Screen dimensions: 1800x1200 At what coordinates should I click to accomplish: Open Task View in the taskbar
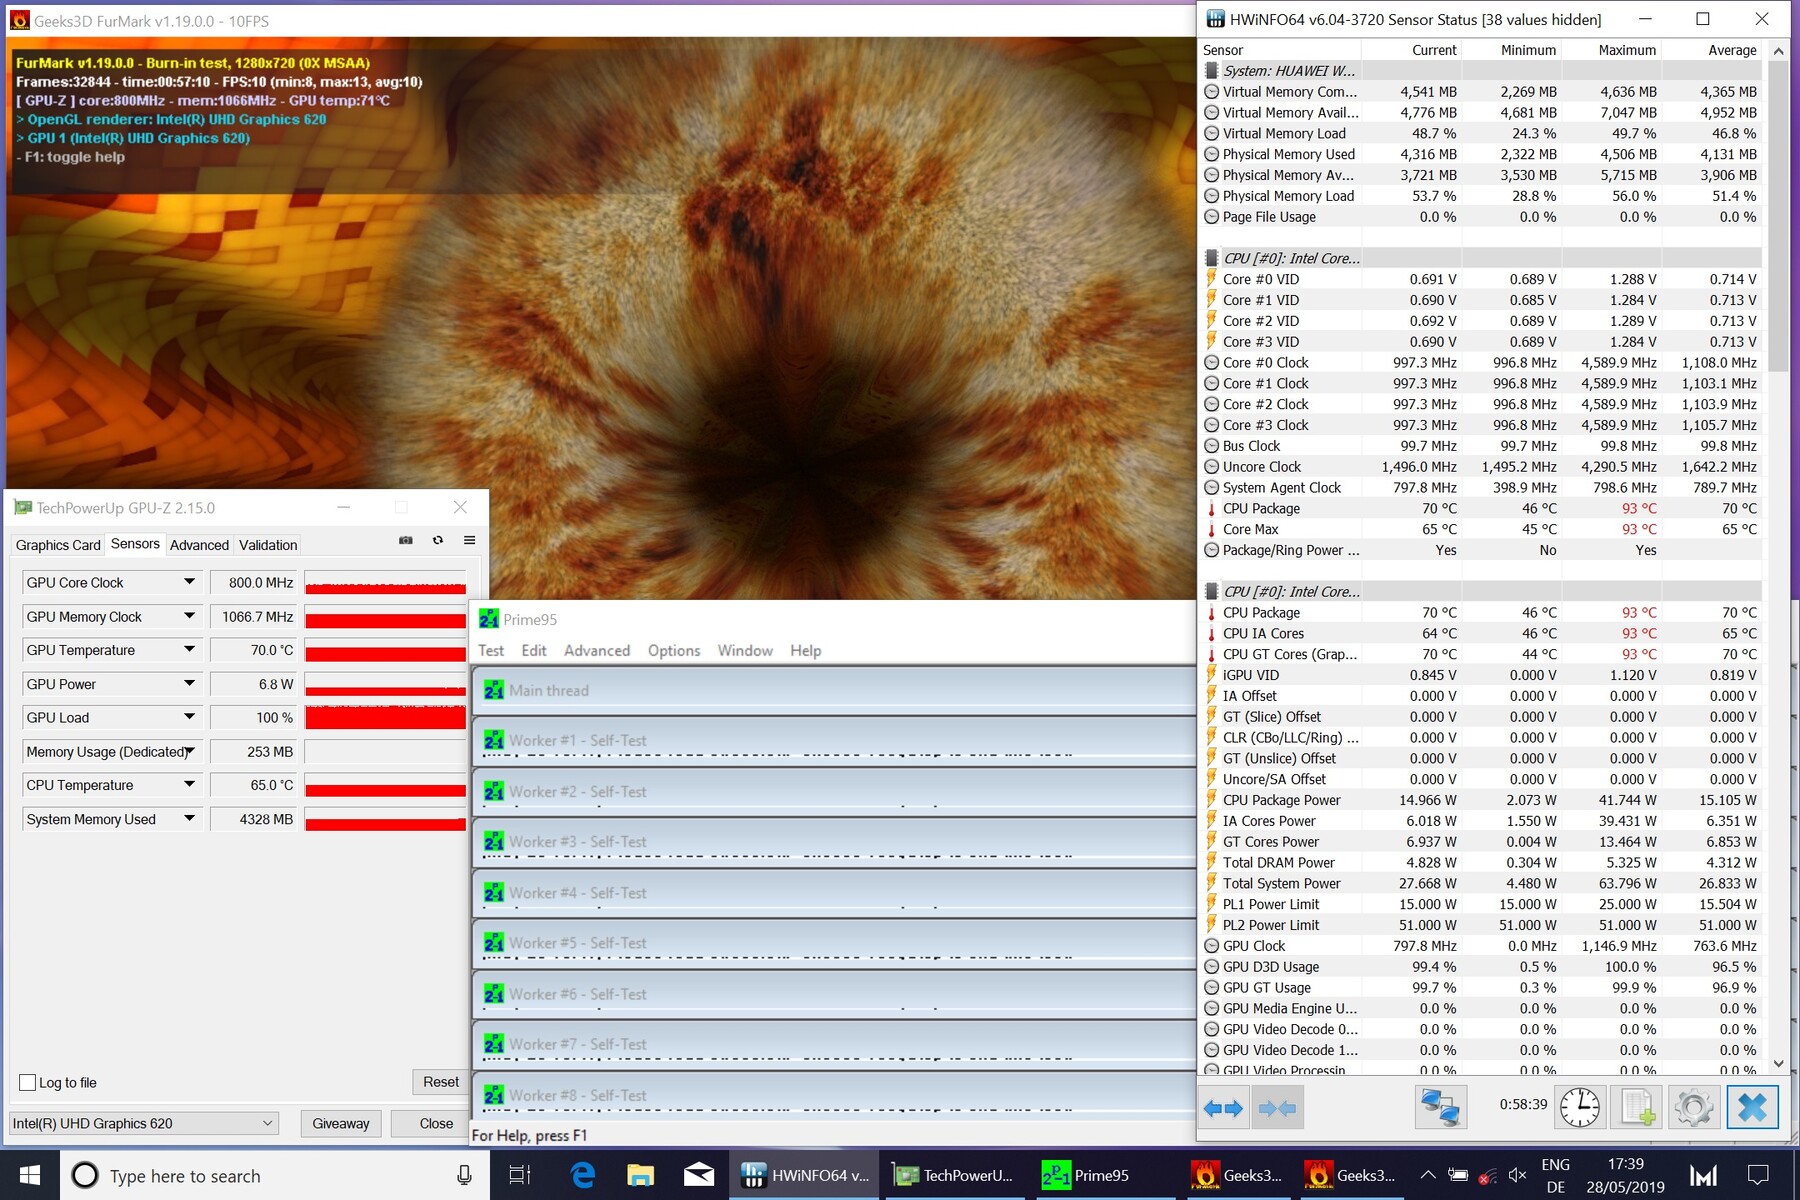tap(520, 1175)
